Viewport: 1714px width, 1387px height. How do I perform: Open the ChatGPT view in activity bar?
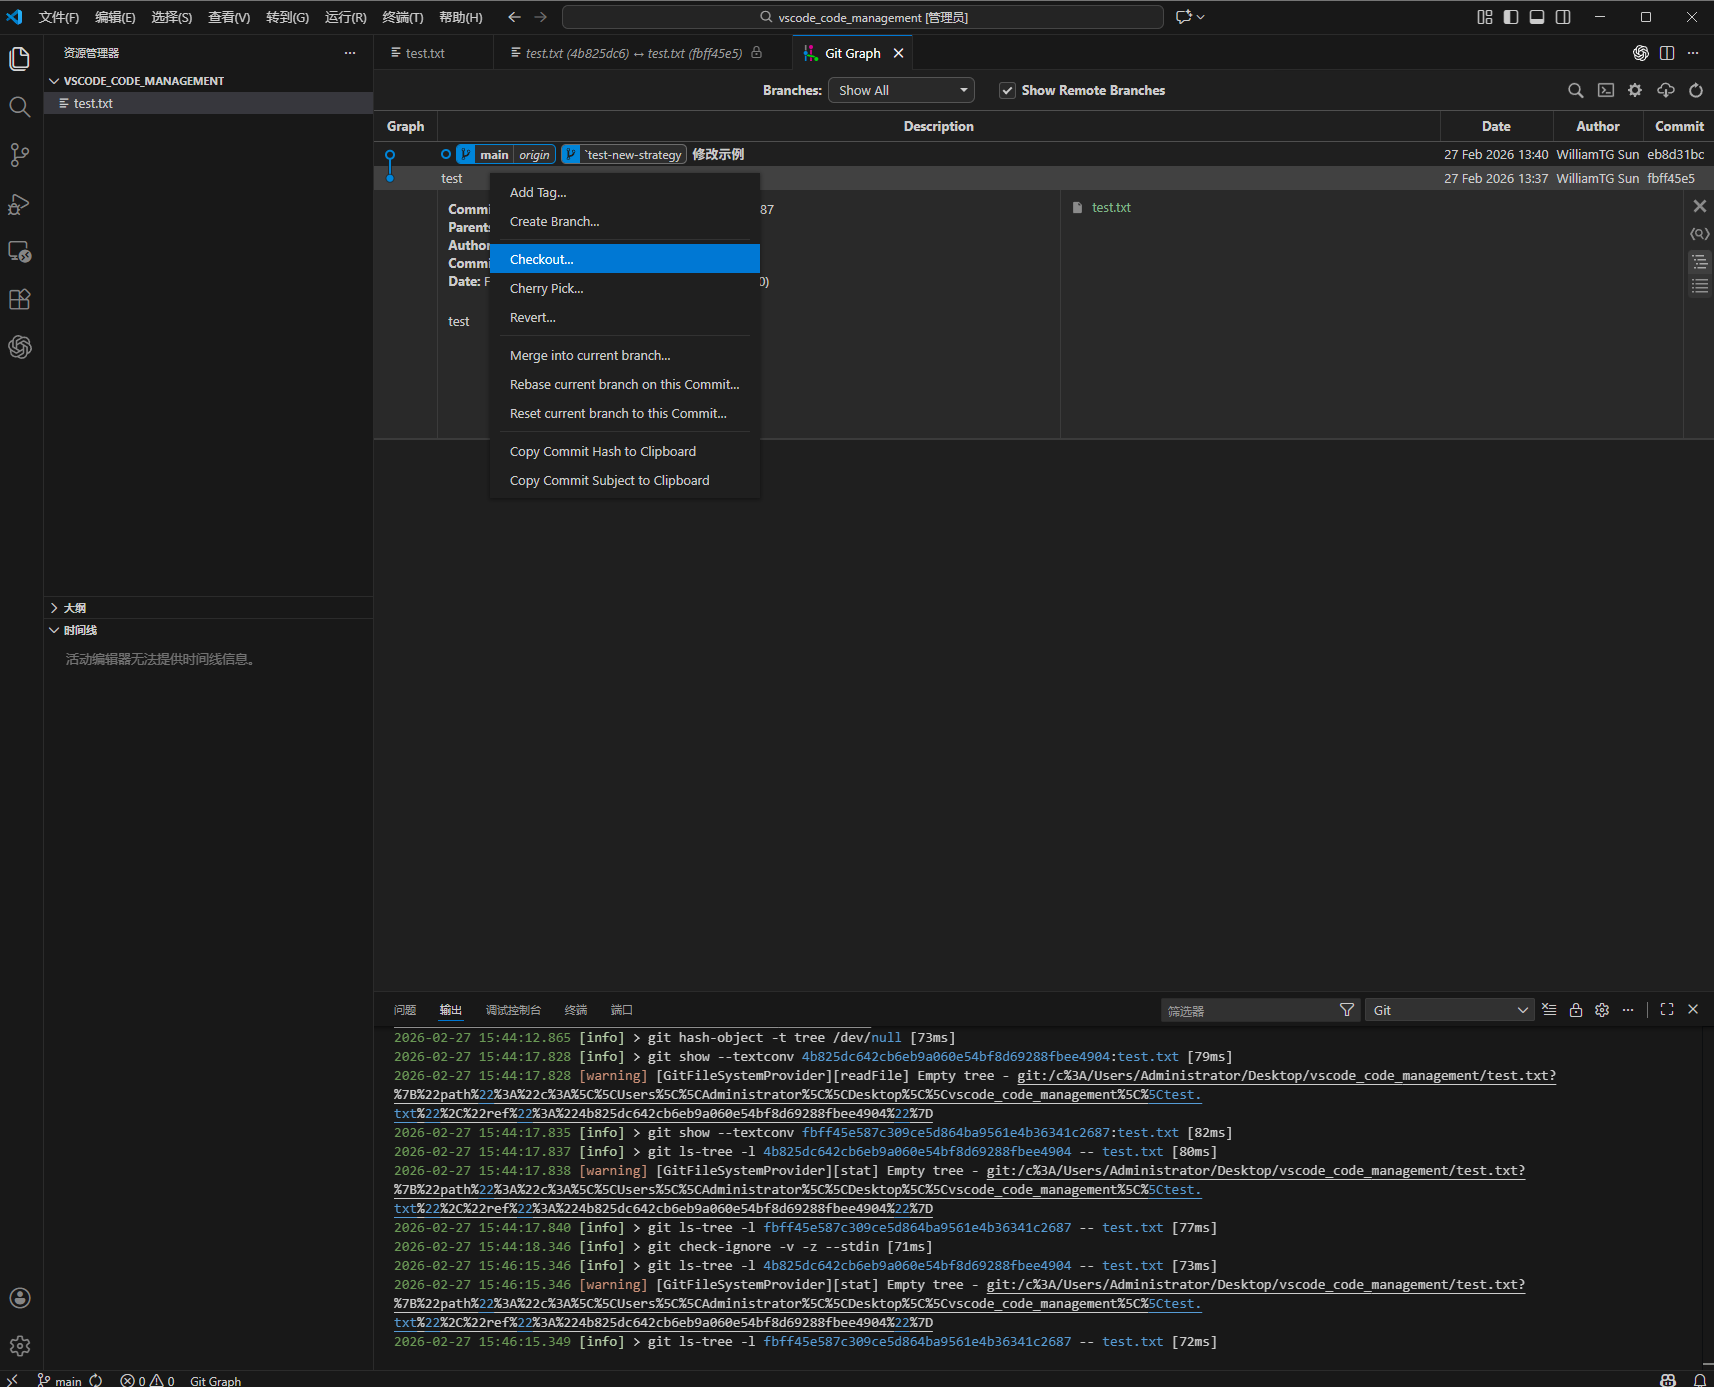[x=20, y=347]
